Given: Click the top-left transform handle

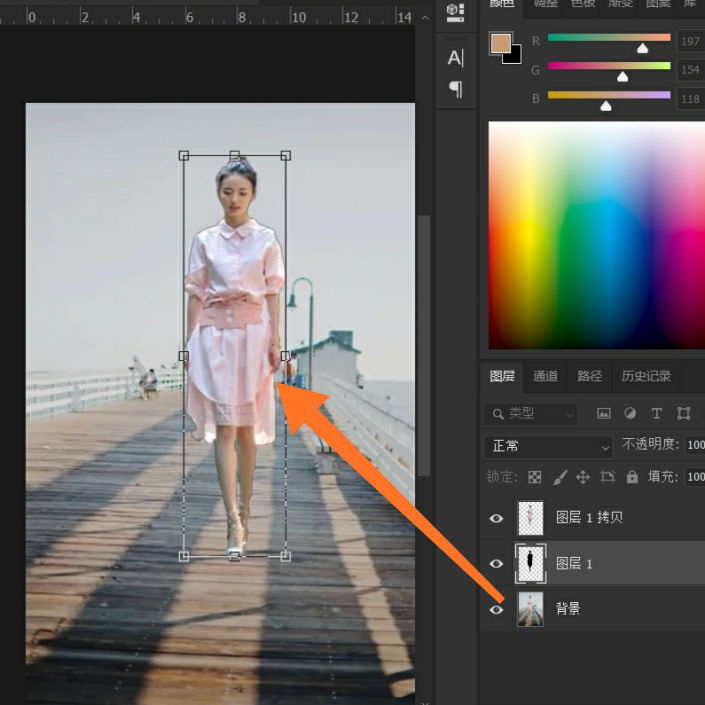Looking at the screenshot, I should click(x=183, y=156).
